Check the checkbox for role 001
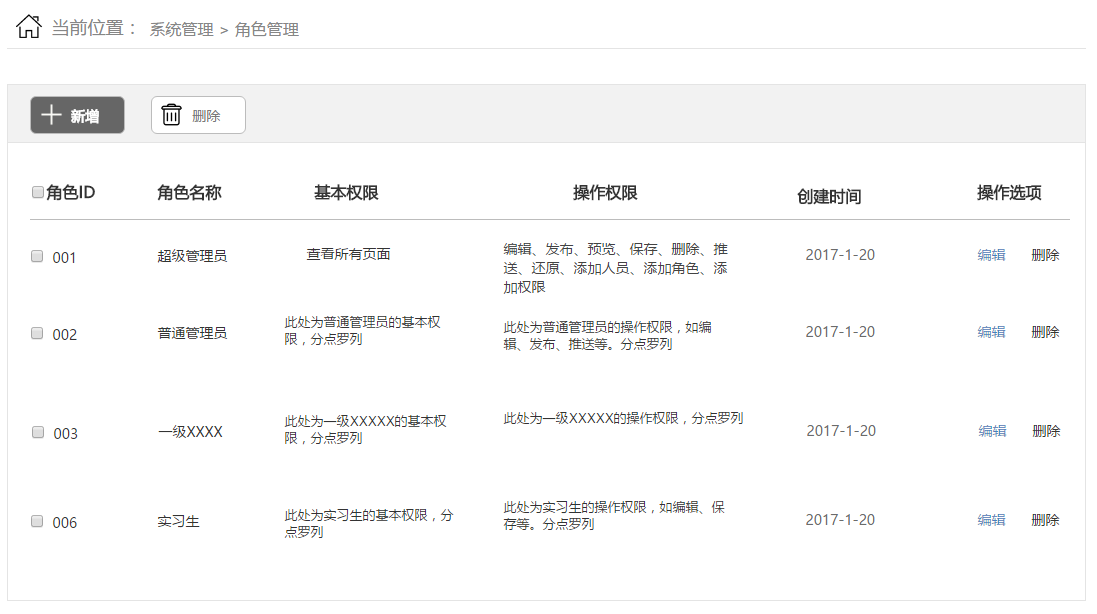The height and width of the screenshot is (614, 1097). (x=37, y=256)
